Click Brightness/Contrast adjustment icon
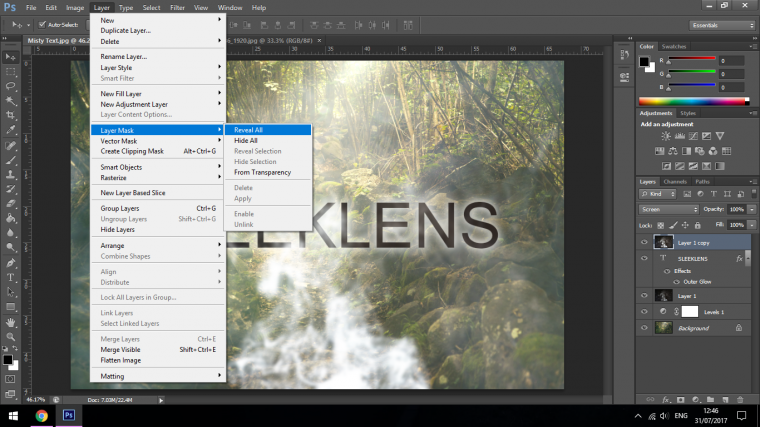The width and height of the screenshot is (760, 427). (x=666, y=136)
